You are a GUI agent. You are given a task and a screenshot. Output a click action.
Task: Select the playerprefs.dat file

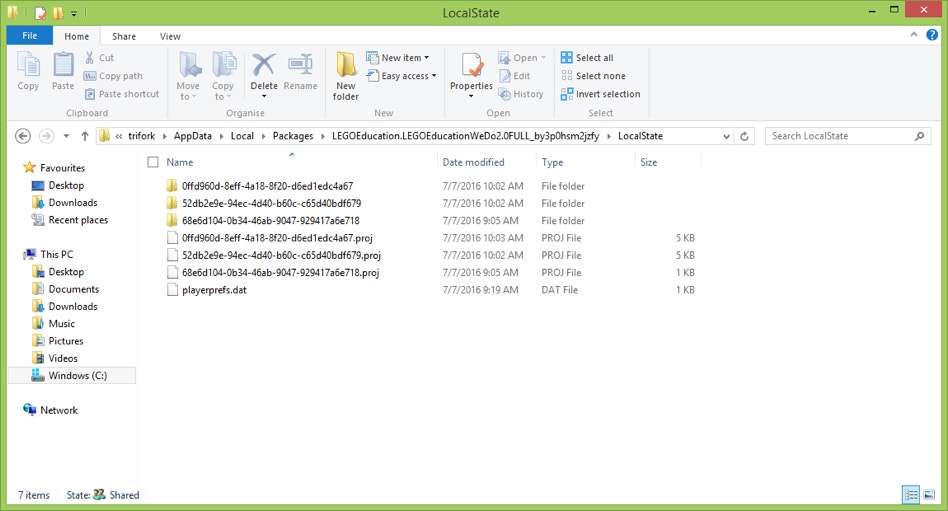click(214, 290)
